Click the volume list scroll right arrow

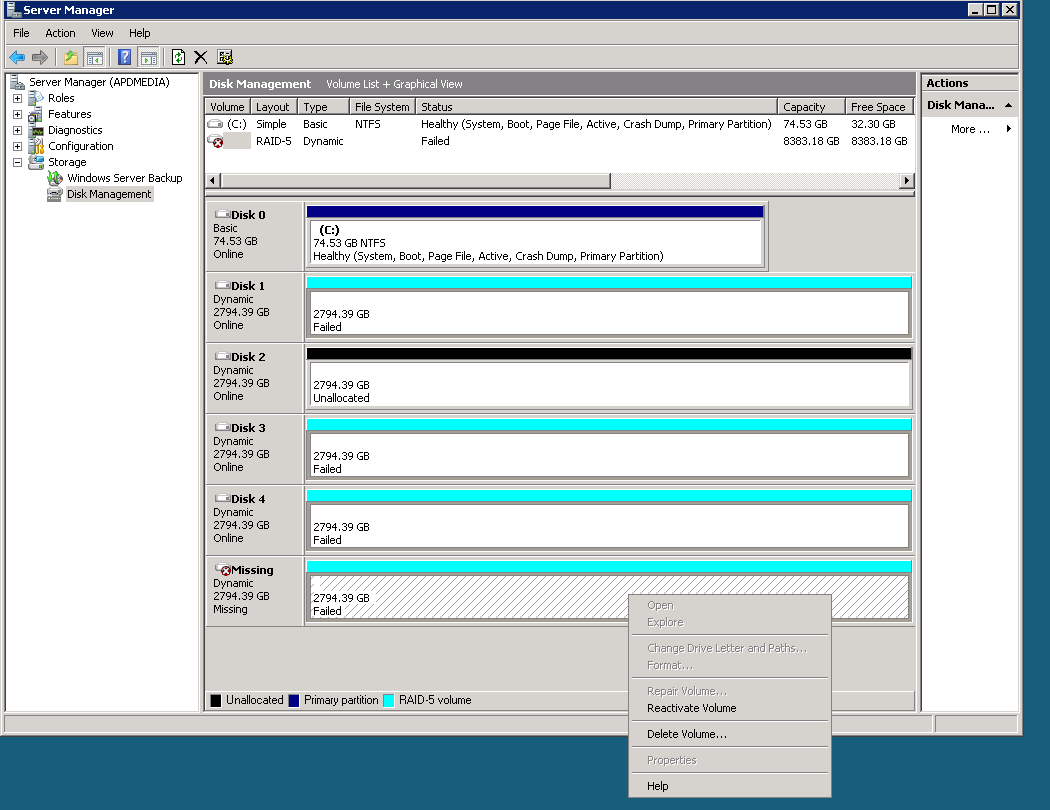[907, 181]
